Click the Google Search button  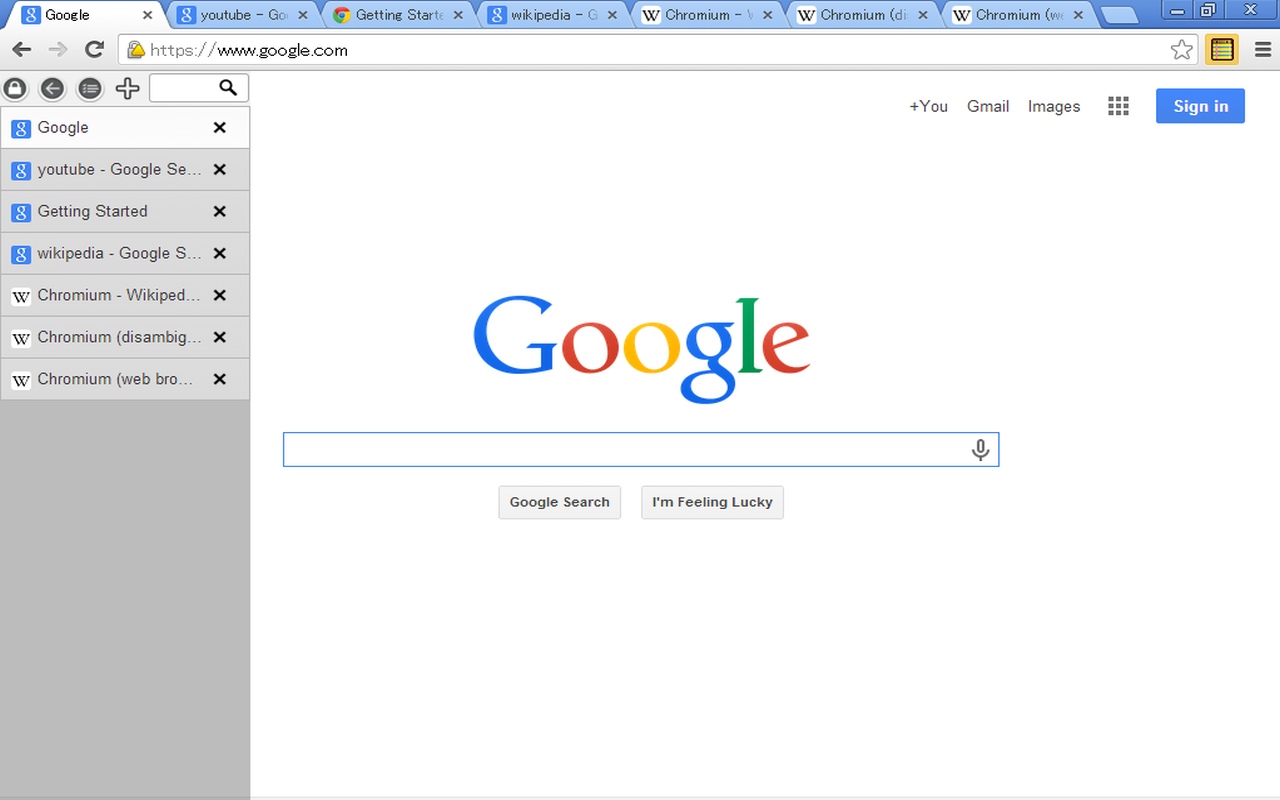pos(560,502)
